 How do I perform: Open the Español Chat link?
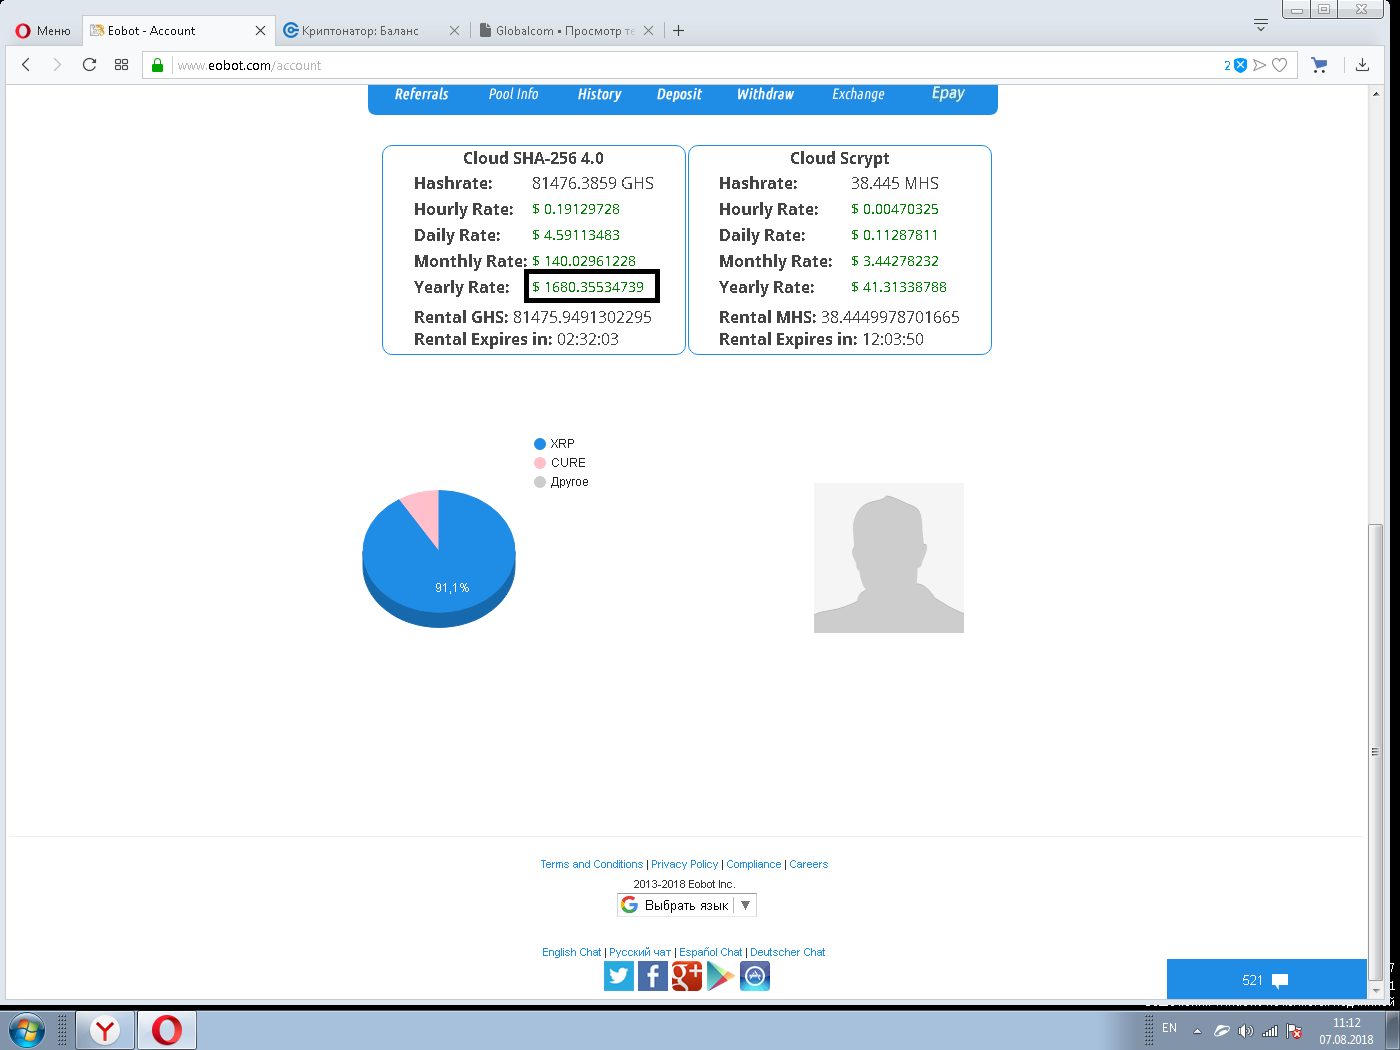coord(711,952)
